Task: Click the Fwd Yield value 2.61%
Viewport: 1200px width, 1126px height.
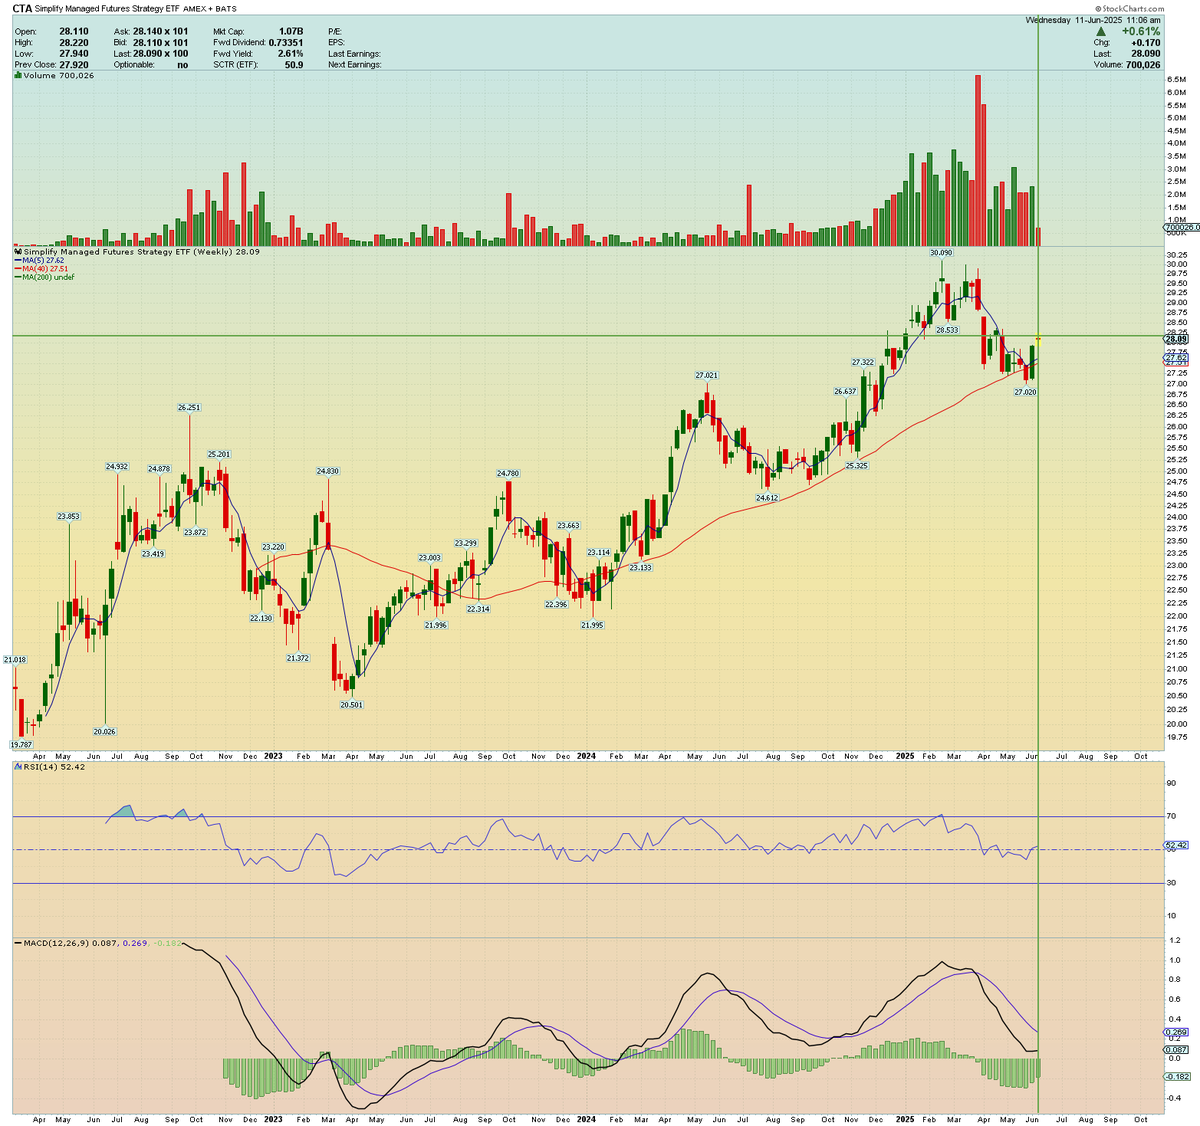Action: (290, 53)
